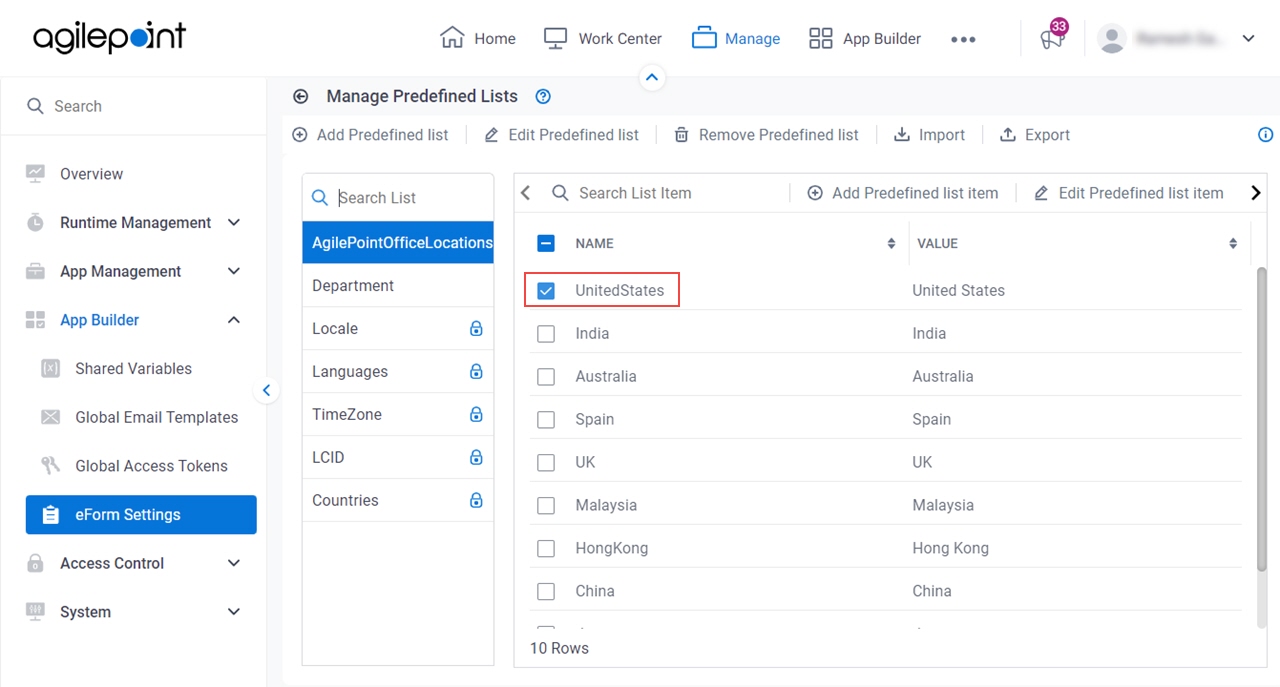This screenshot has height=687, width=1280.
Task: Click Edit Predefined list
Action: 561,135
